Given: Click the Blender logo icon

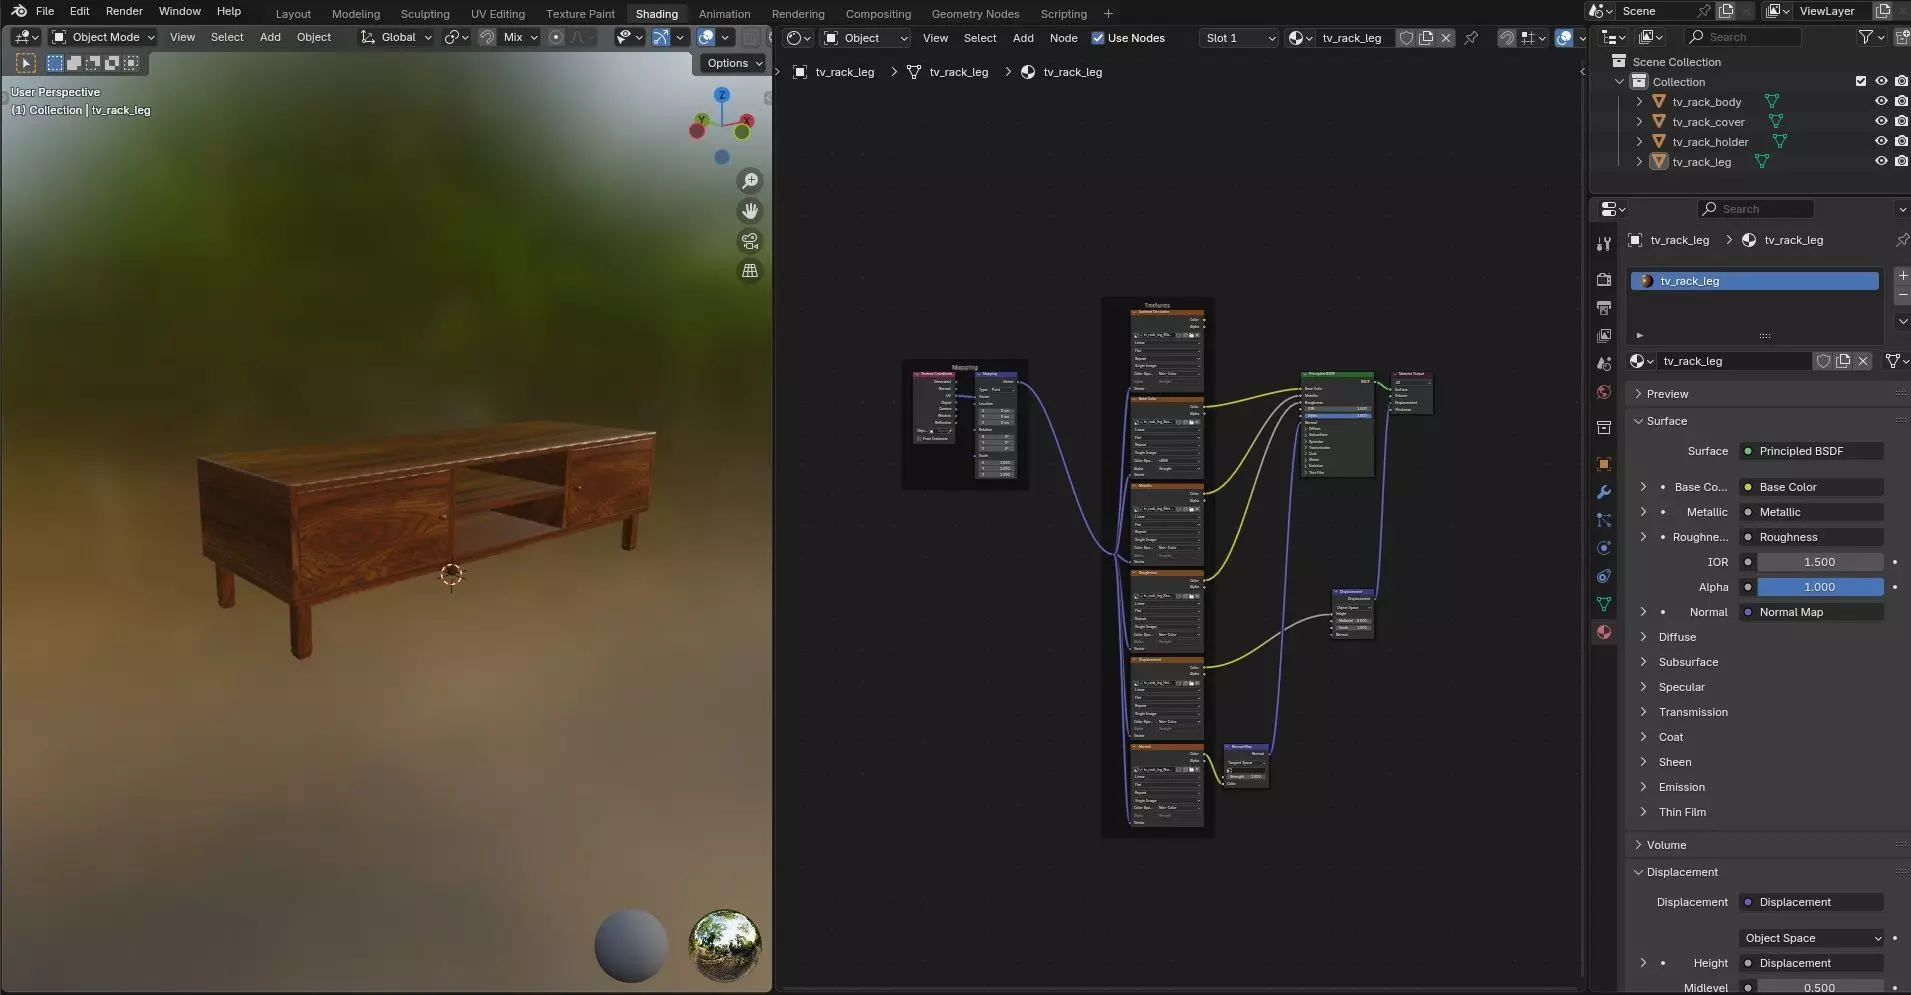Looking at the screenshot, I should click(x=19, y=11).
